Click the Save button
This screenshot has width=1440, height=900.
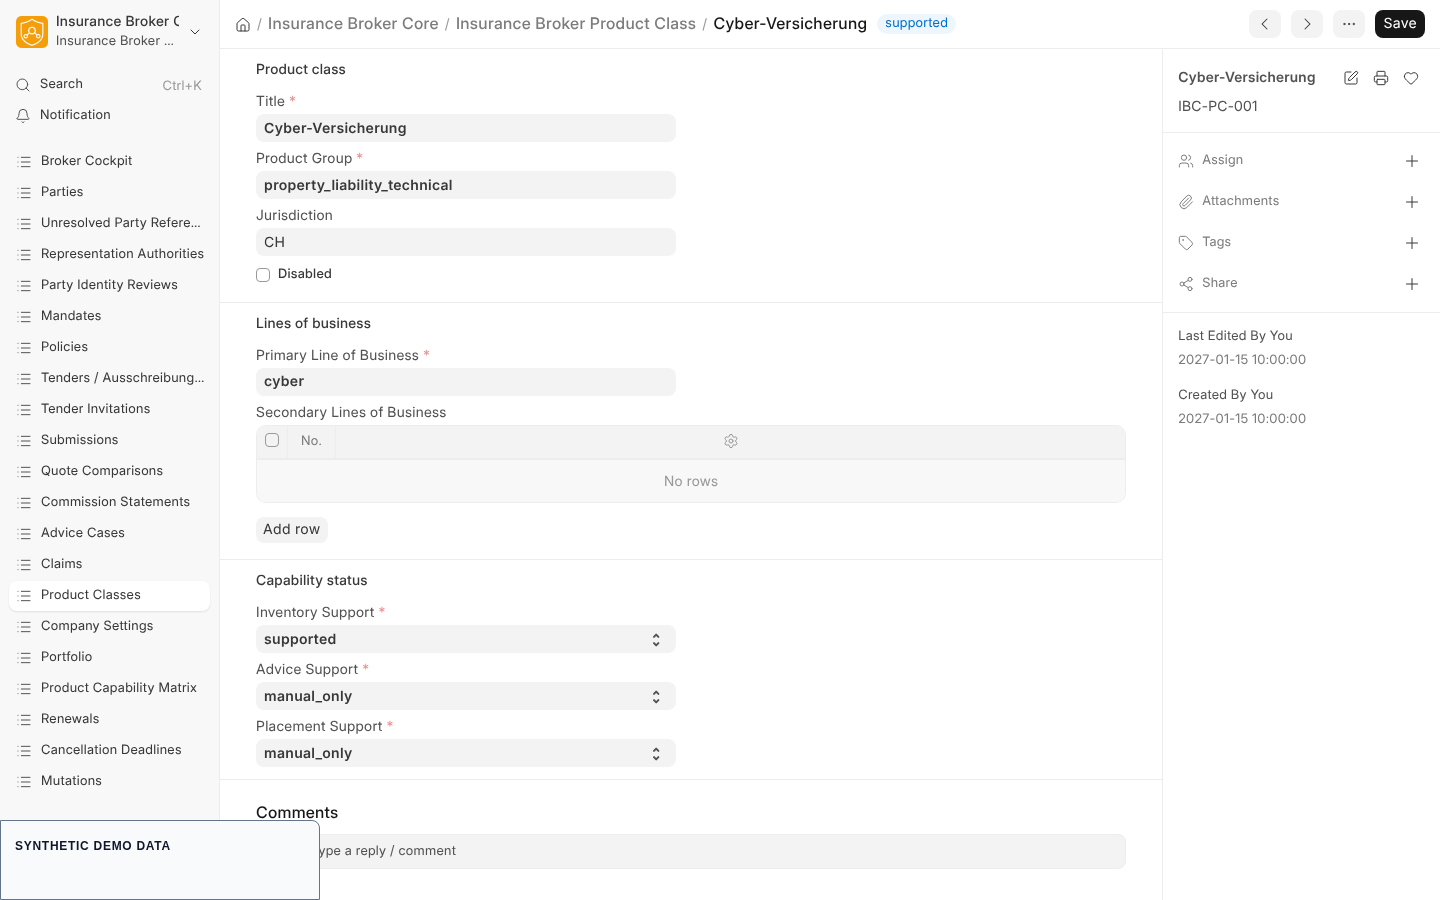(x=1400, y=24)
